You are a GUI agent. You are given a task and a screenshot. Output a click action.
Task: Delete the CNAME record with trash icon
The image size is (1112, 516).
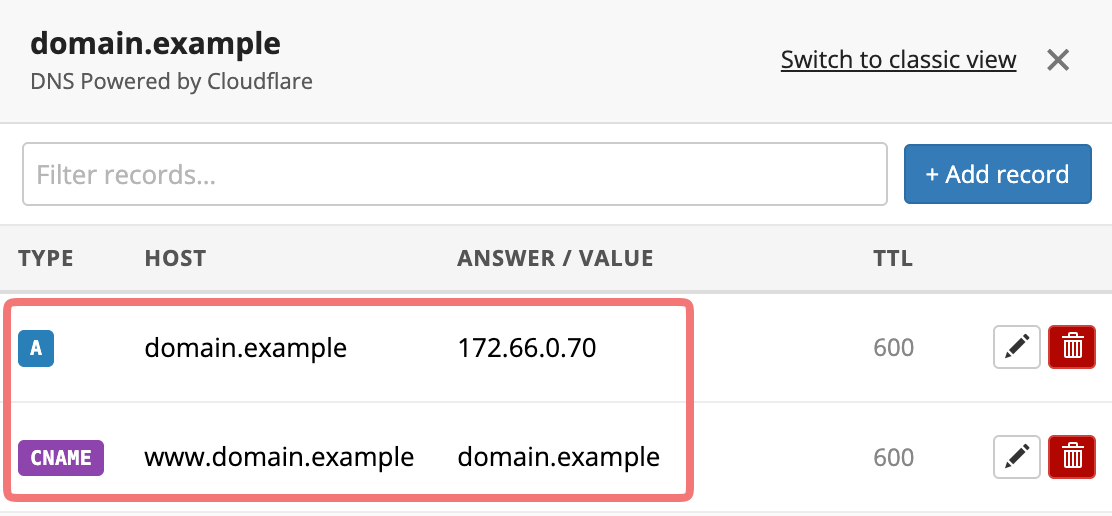click(x=1072, y=457)
